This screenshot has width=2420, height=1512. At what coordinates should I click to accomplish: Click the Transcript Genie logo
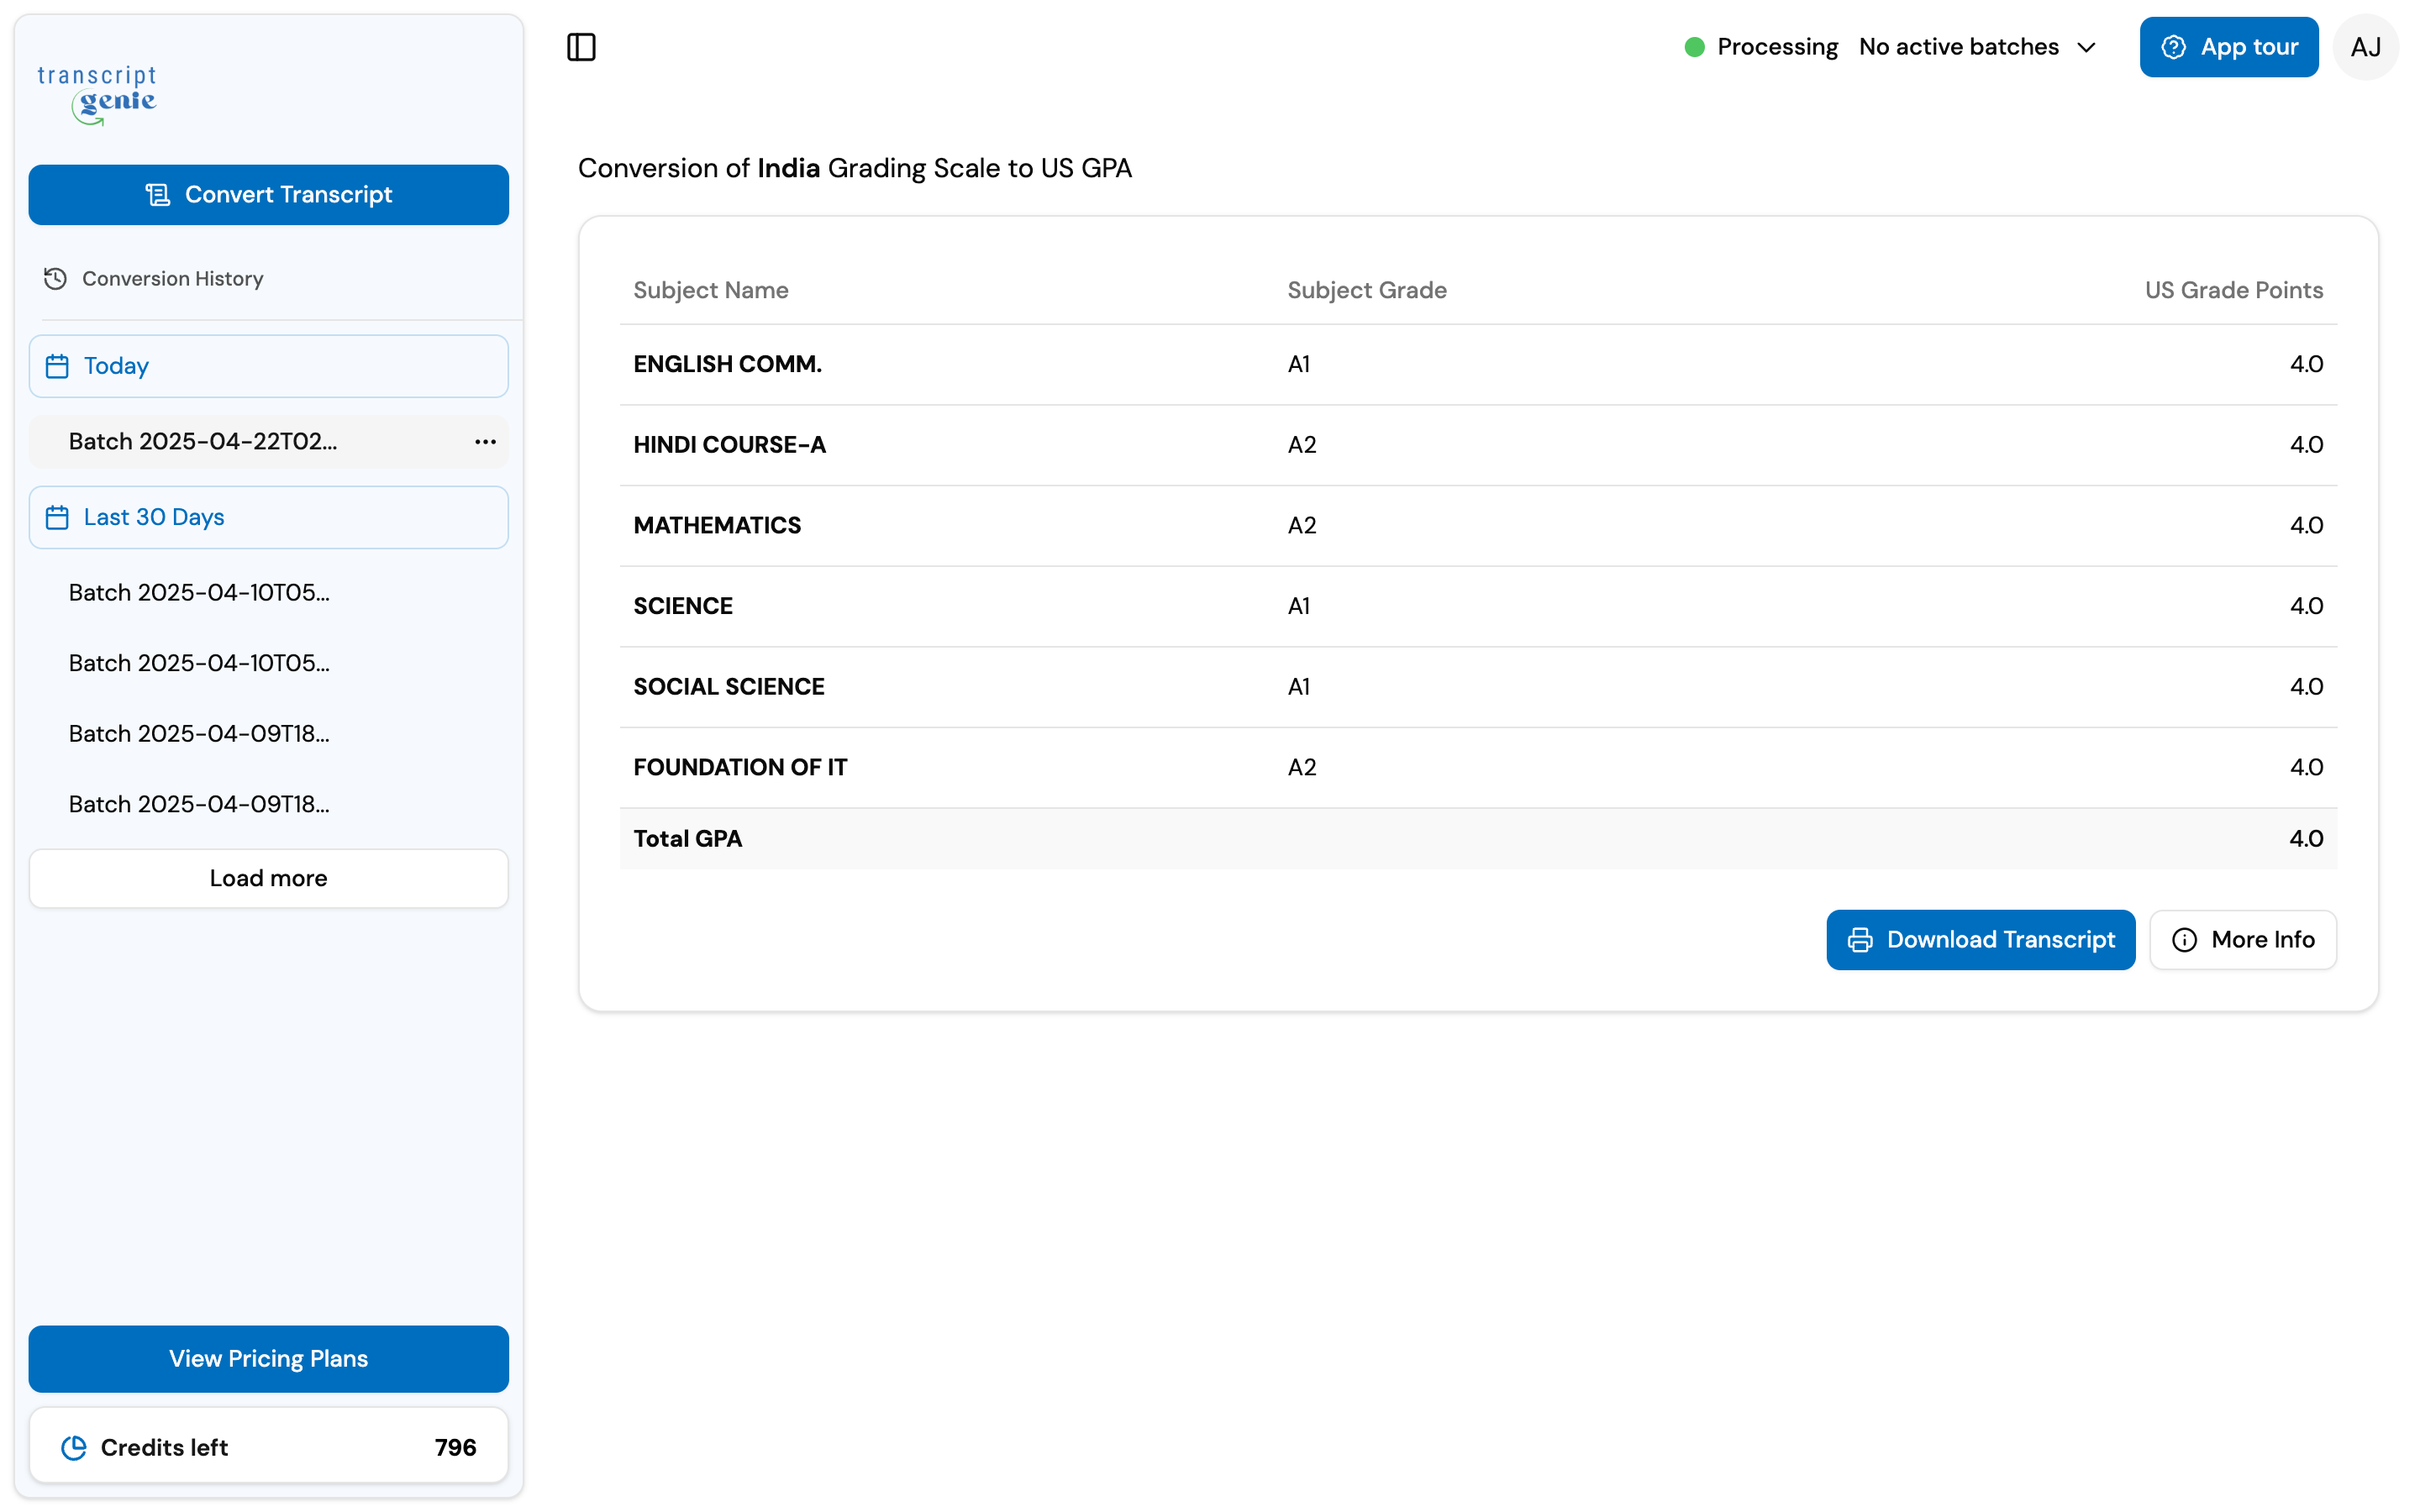(x=97, y=94)
